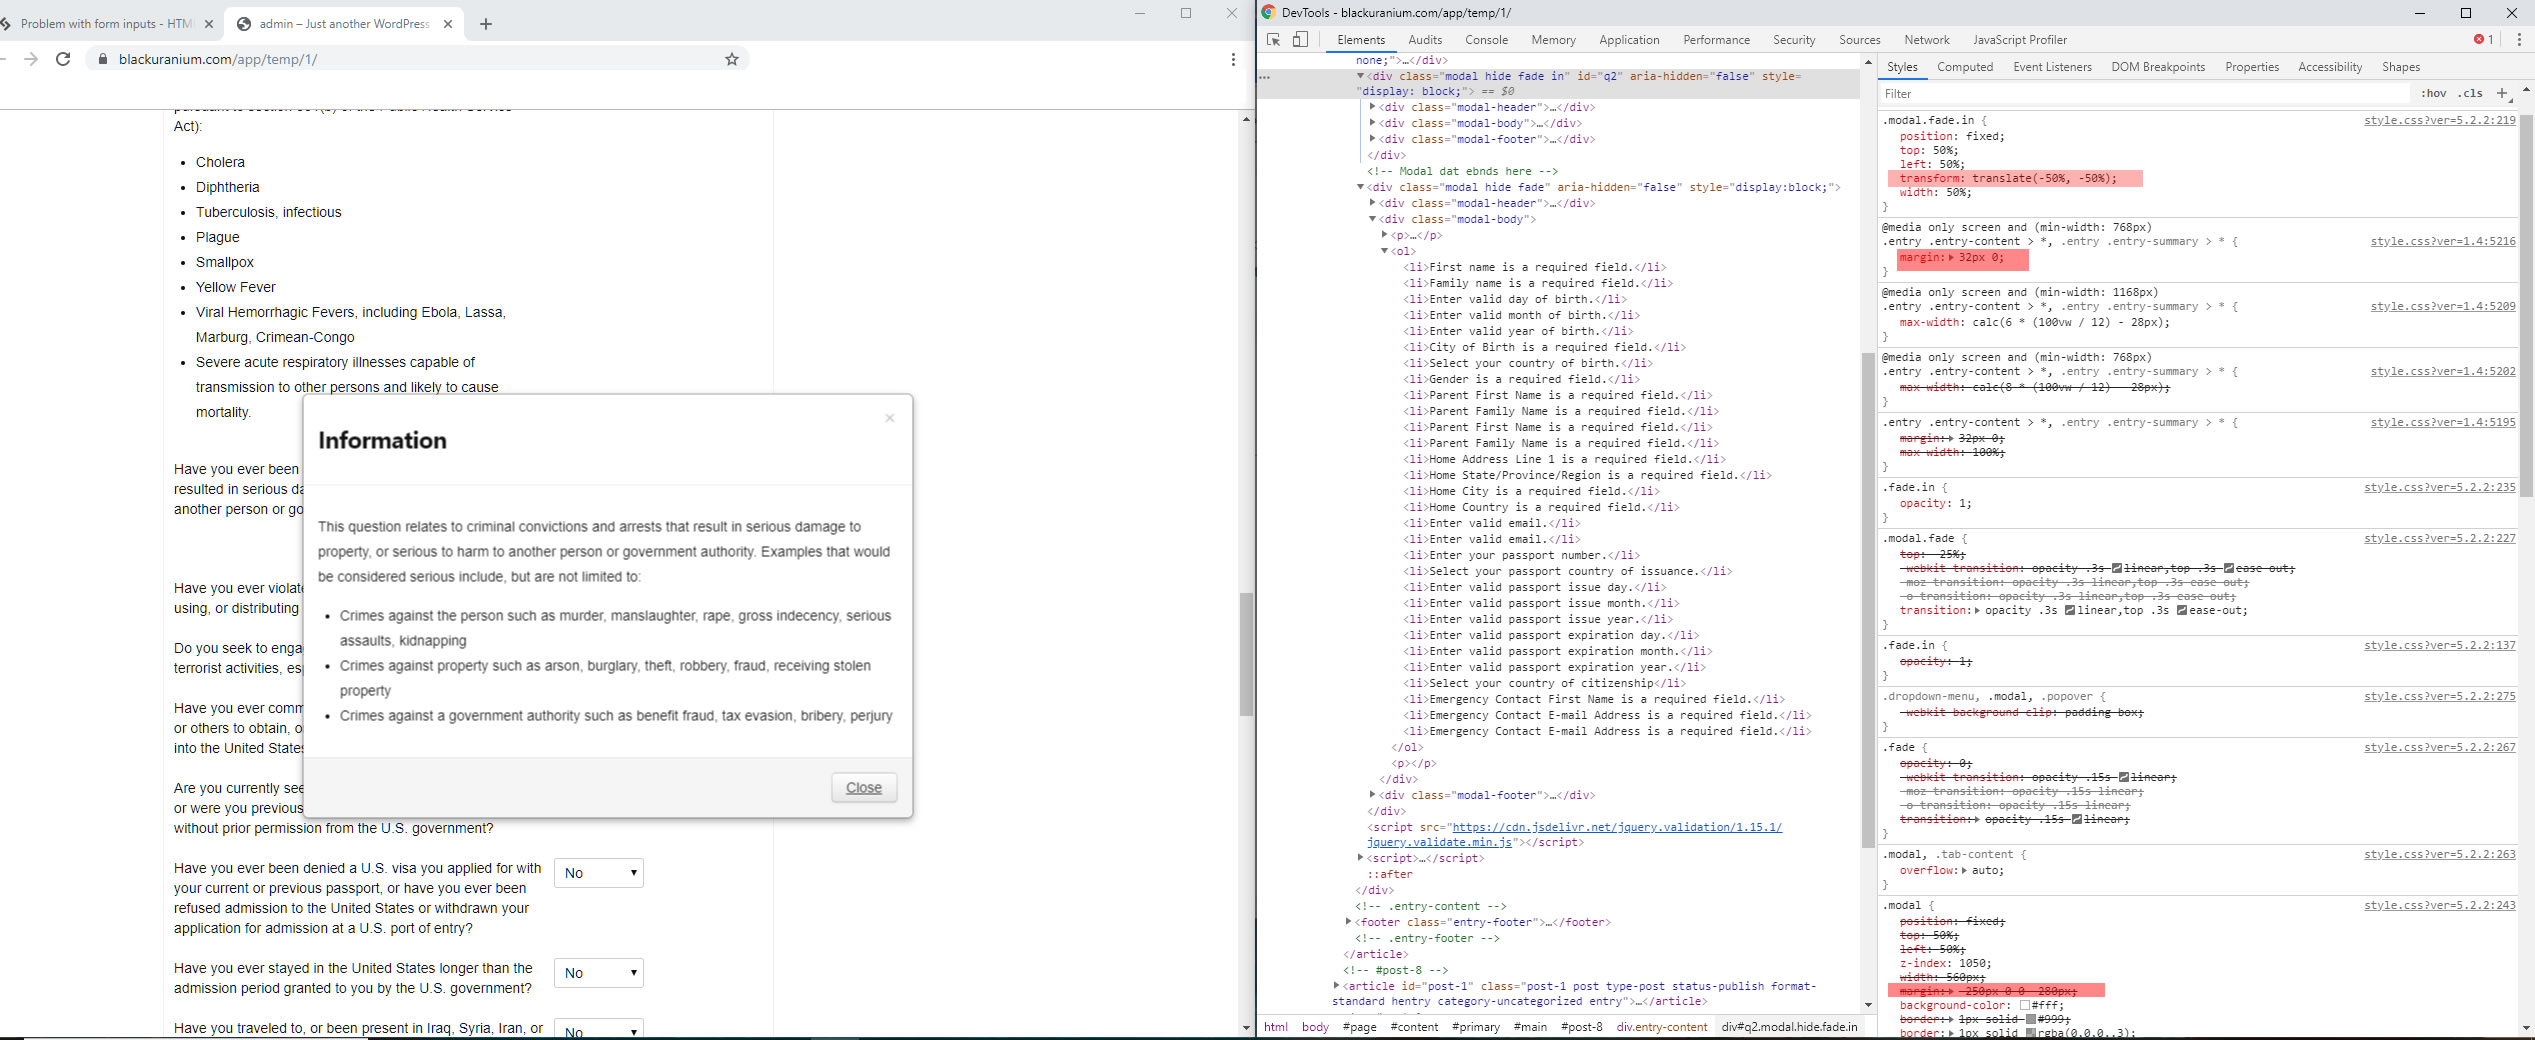Open the linear easing editor in the .modal.fade transition
Screen dimensions: 2535x1040
pos(2070,610)
